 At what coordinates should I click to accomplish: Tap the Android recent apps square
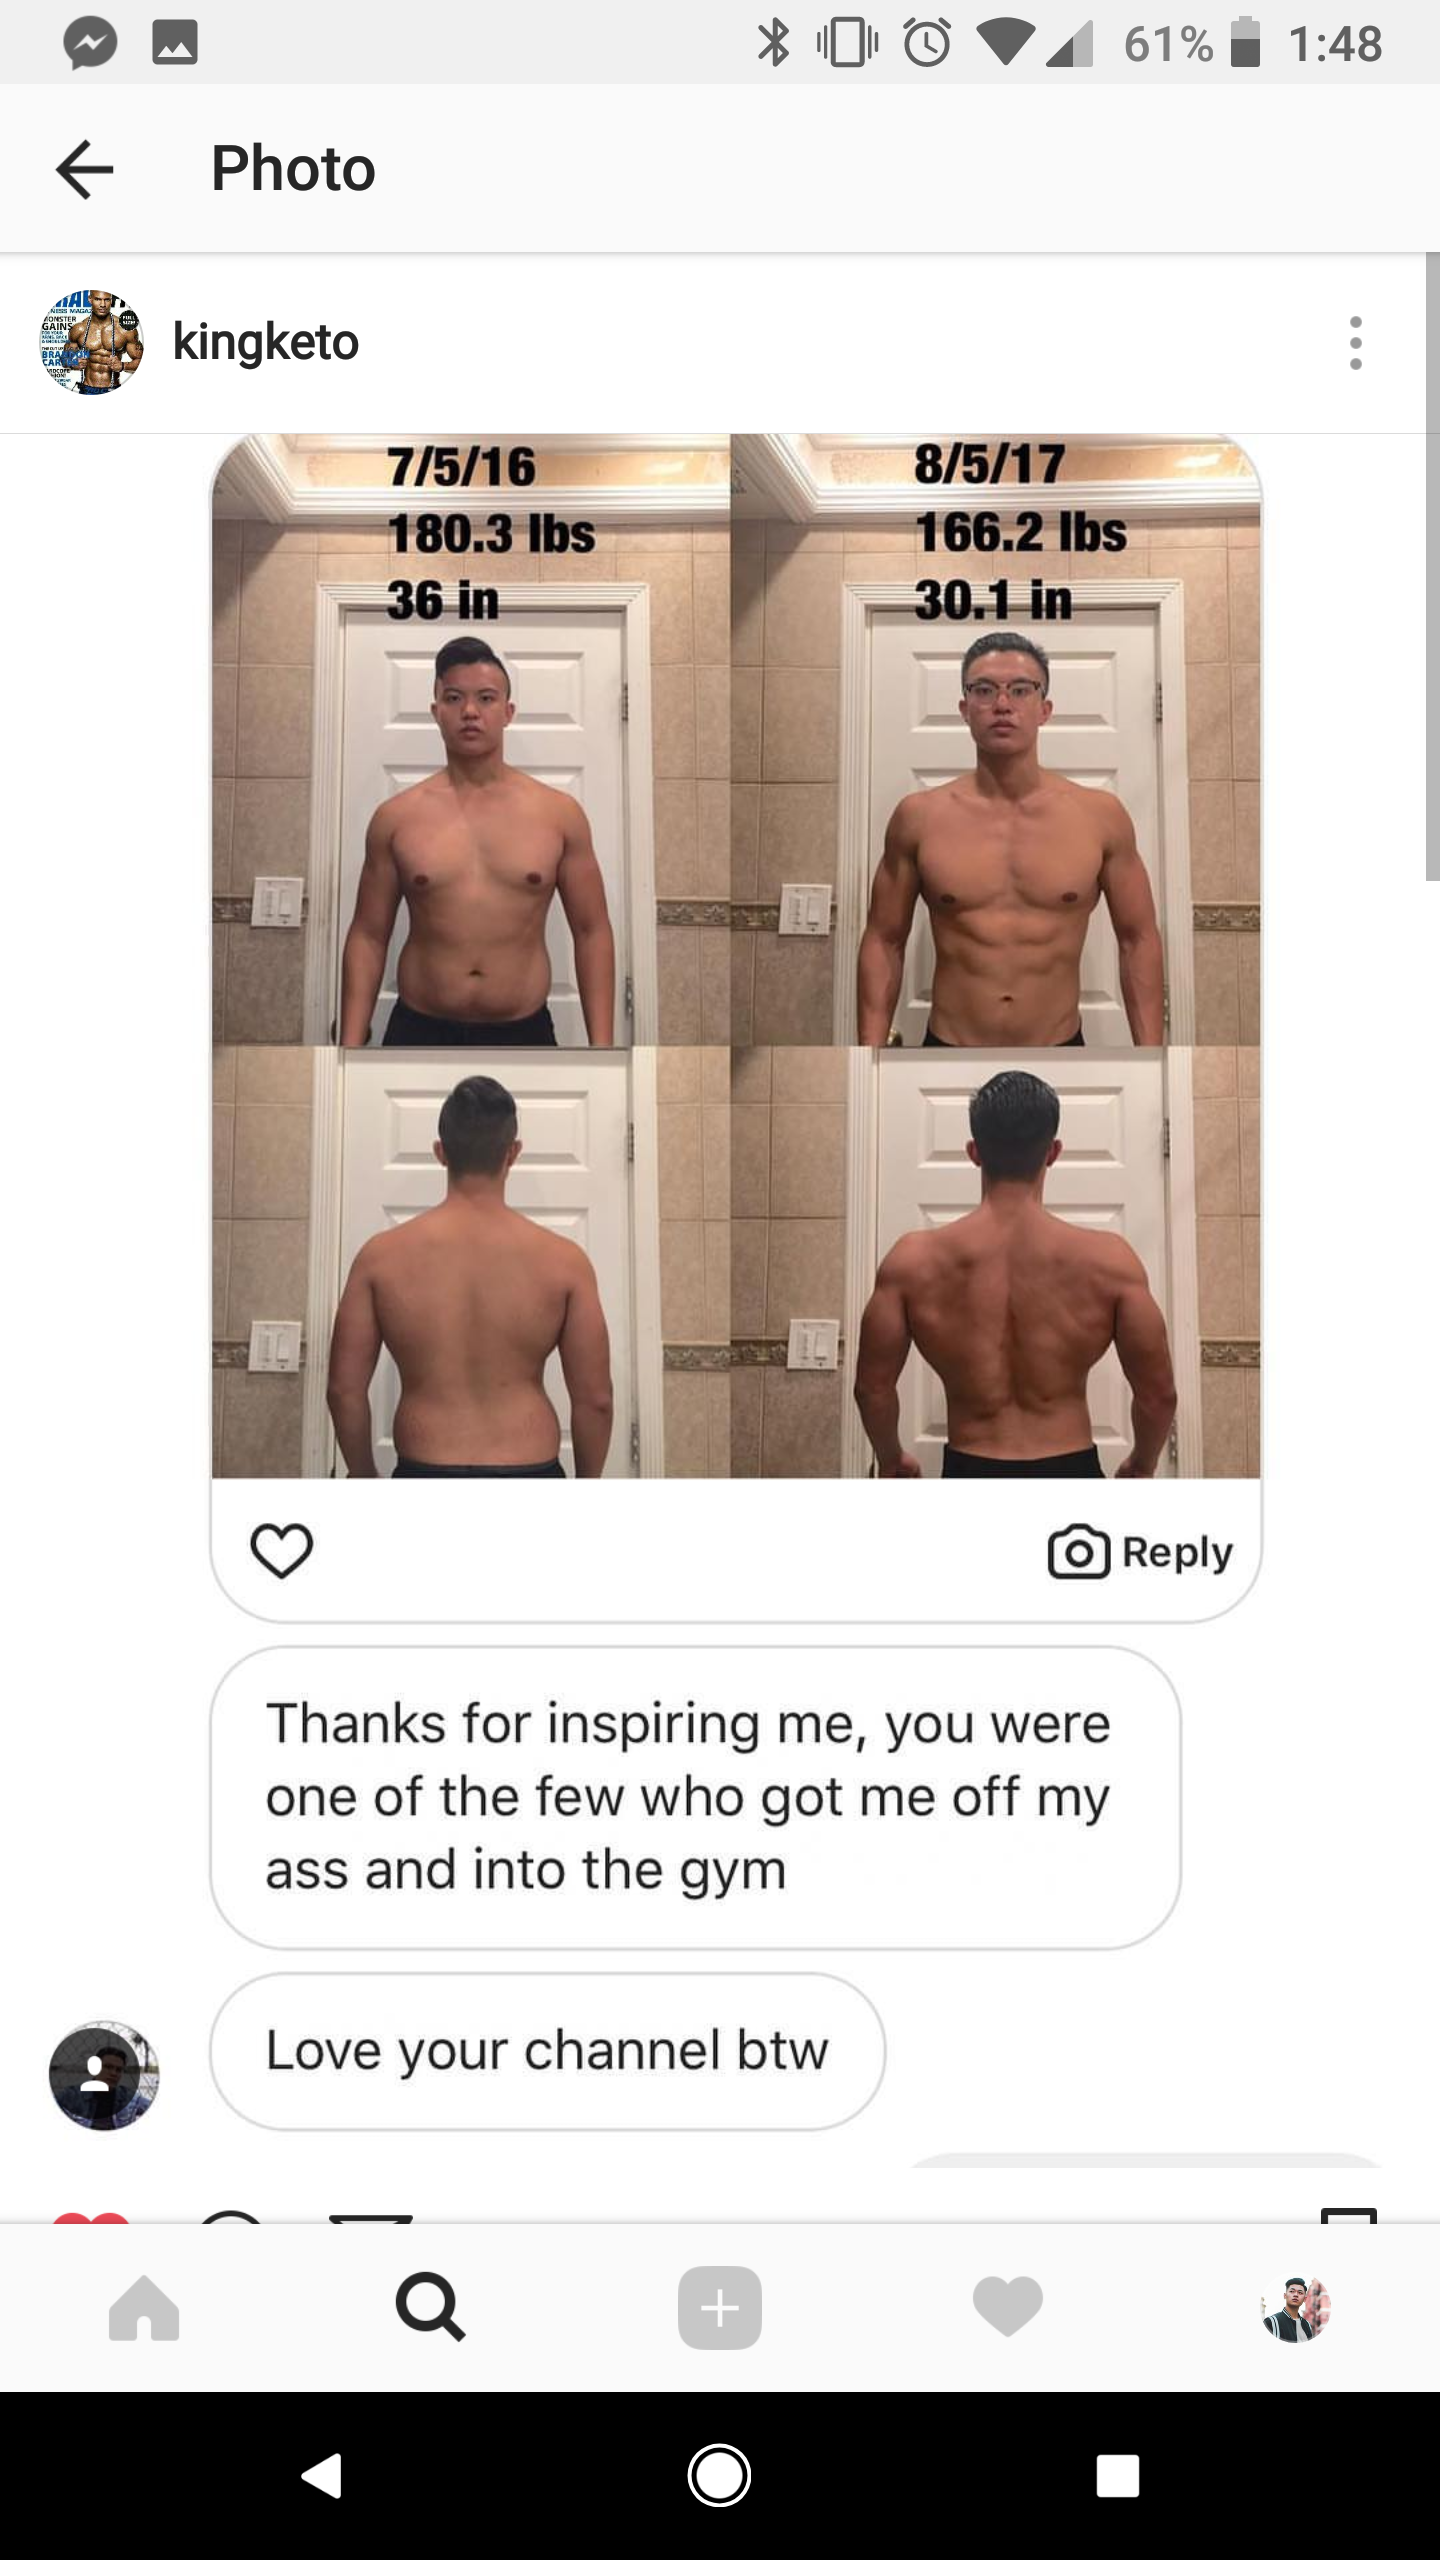tap(1118, 2476)
